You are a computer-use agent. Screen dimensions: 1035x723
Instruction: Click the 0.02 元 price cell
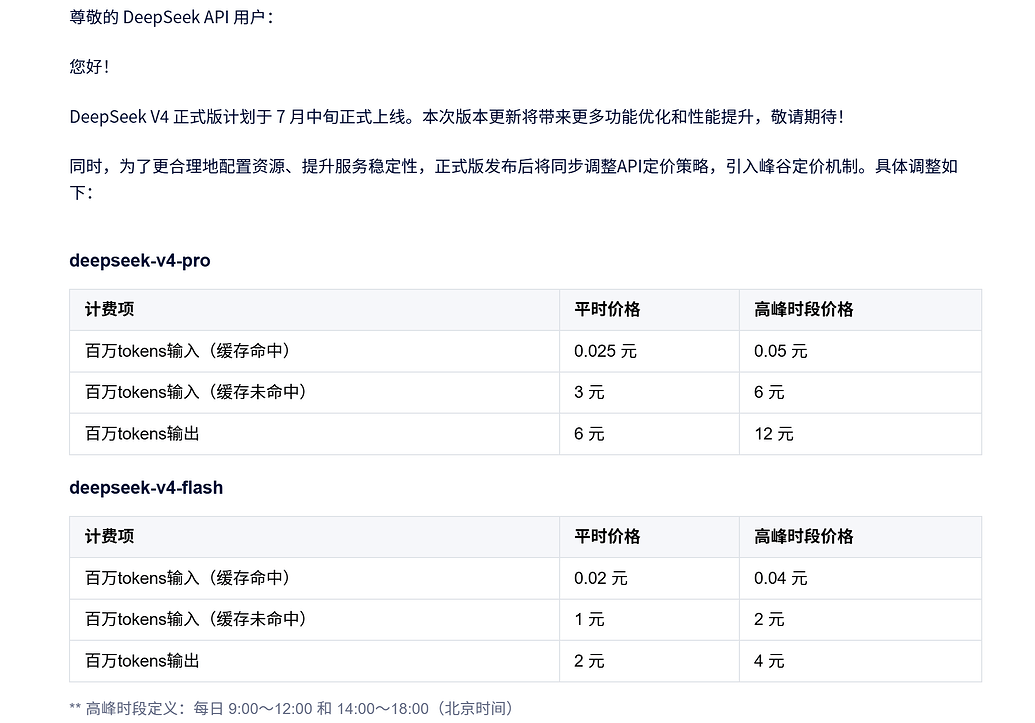click(x=601, y=578)
